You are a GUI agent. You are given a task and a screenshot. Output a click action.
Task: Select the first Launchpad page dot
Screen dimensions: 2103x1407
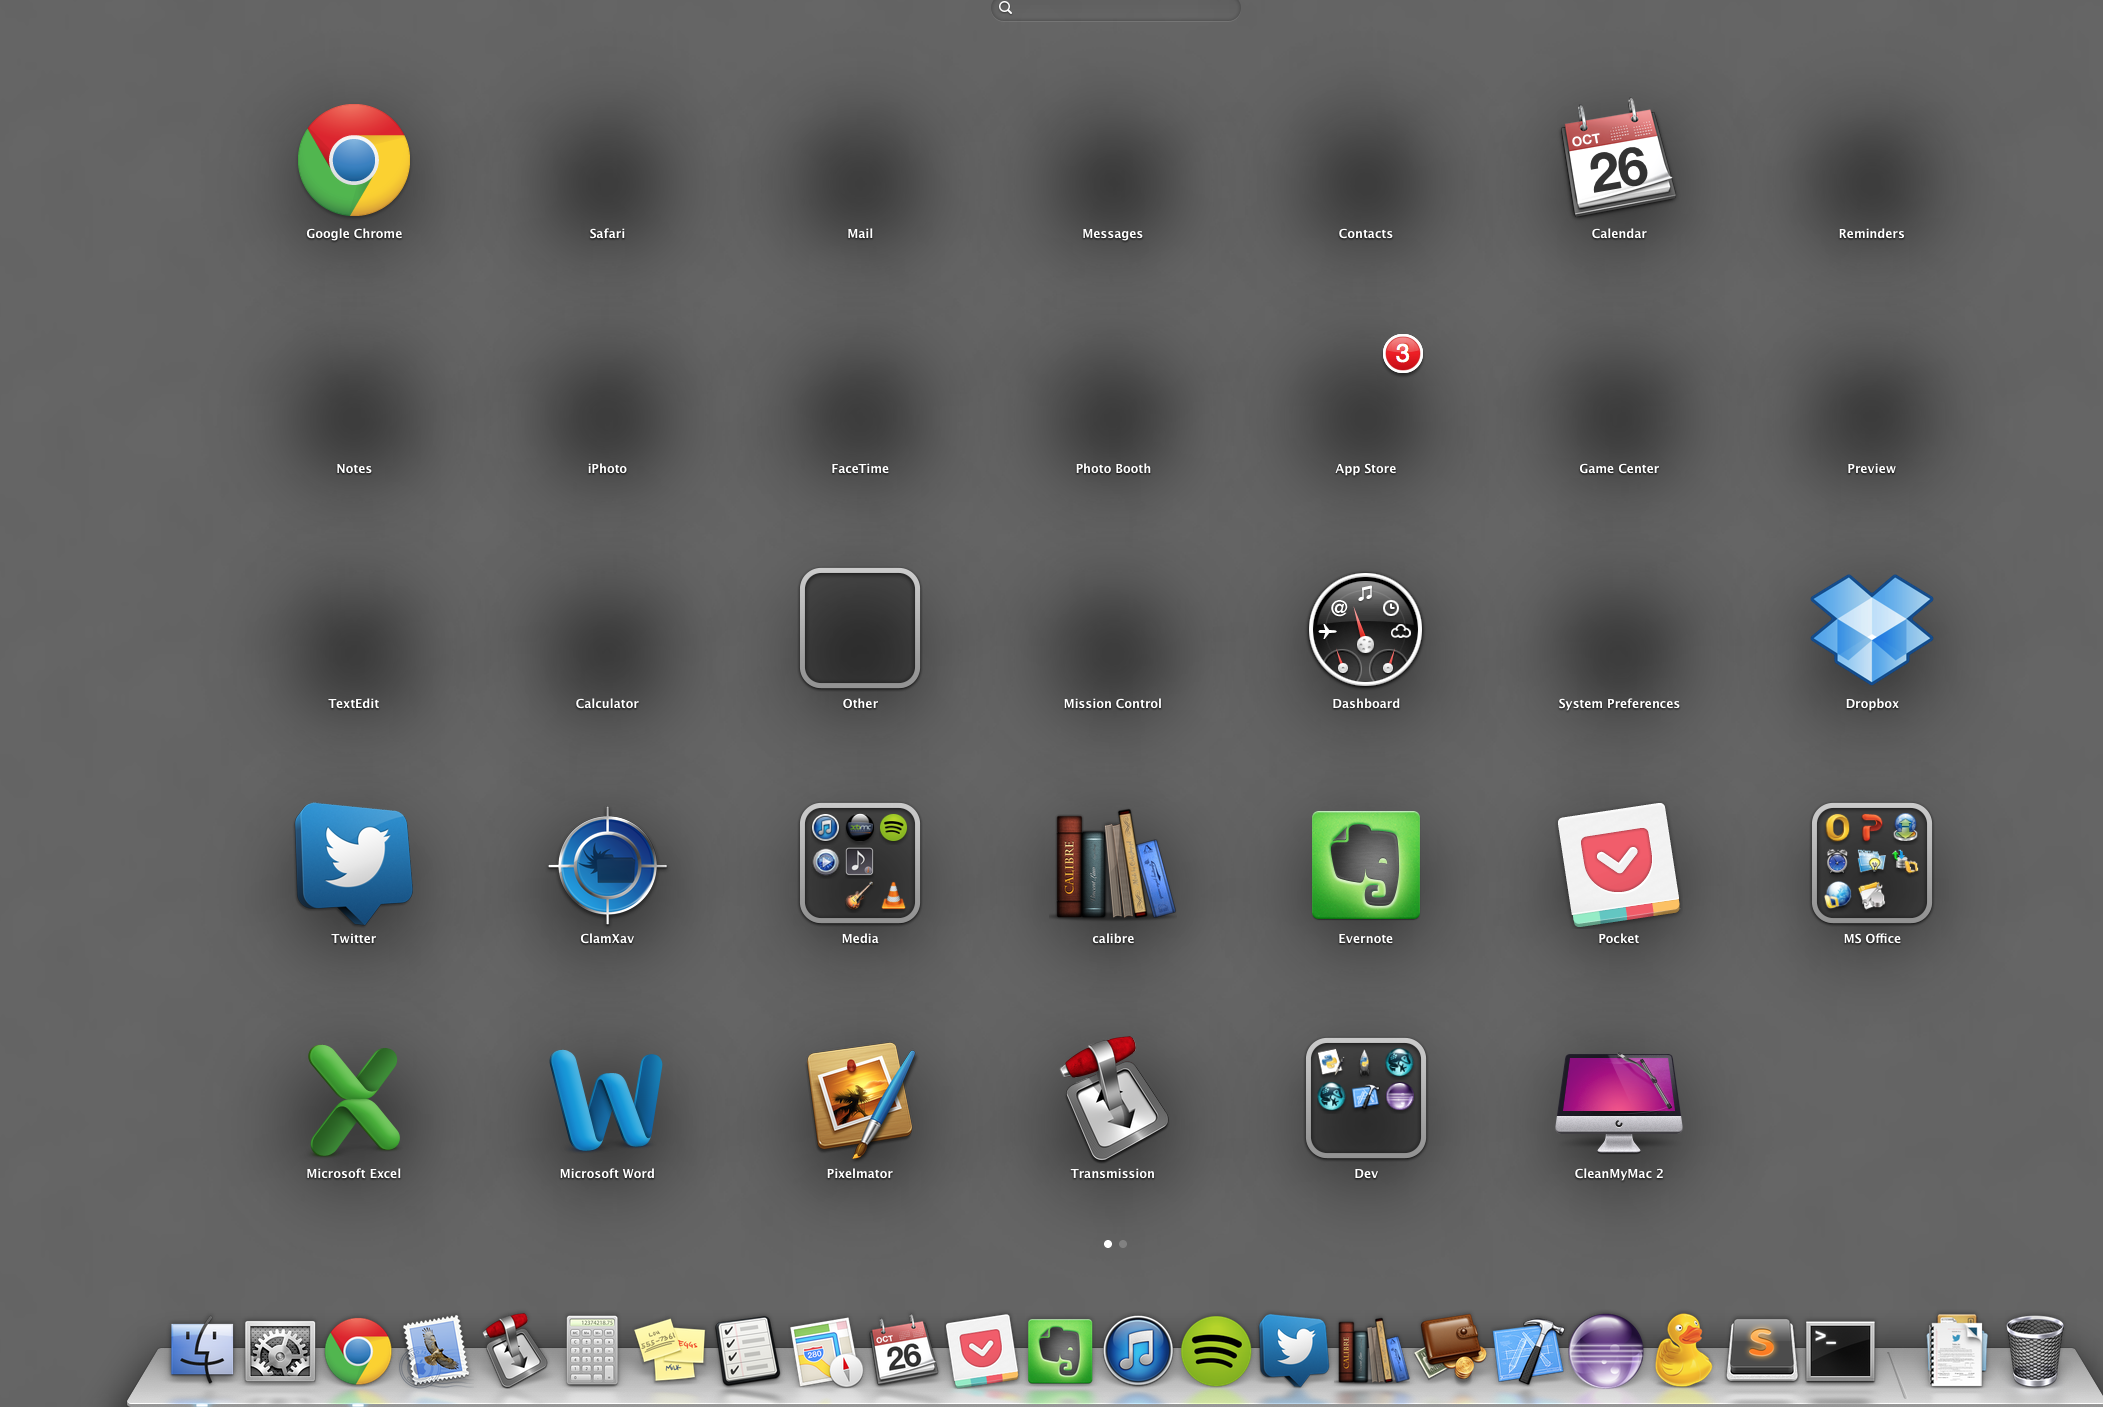1107,1244
